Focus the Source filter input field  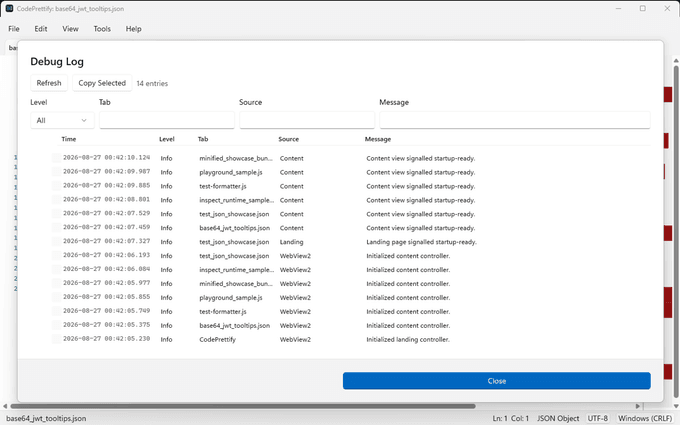(307, 120)
